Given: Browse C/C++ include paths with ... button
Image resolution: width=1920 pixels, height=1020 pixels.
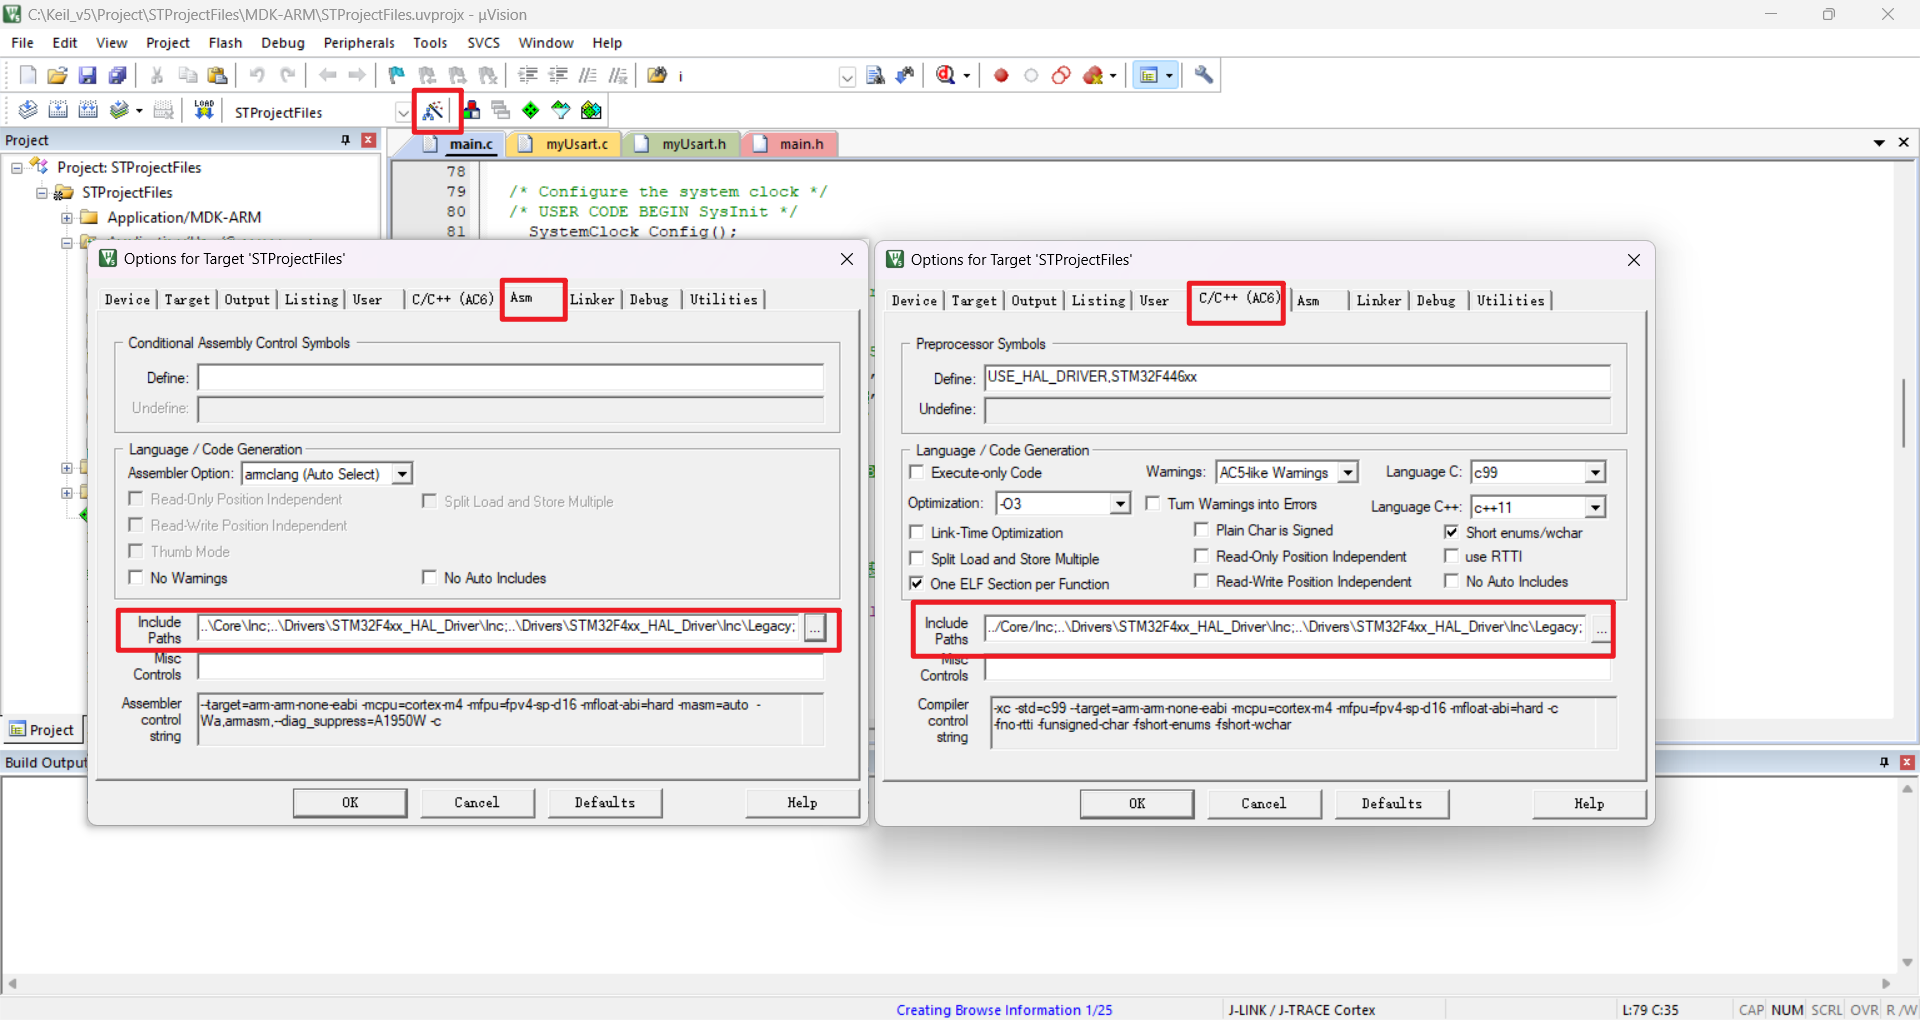Looking at the screenshot, I should (1601, 628).
